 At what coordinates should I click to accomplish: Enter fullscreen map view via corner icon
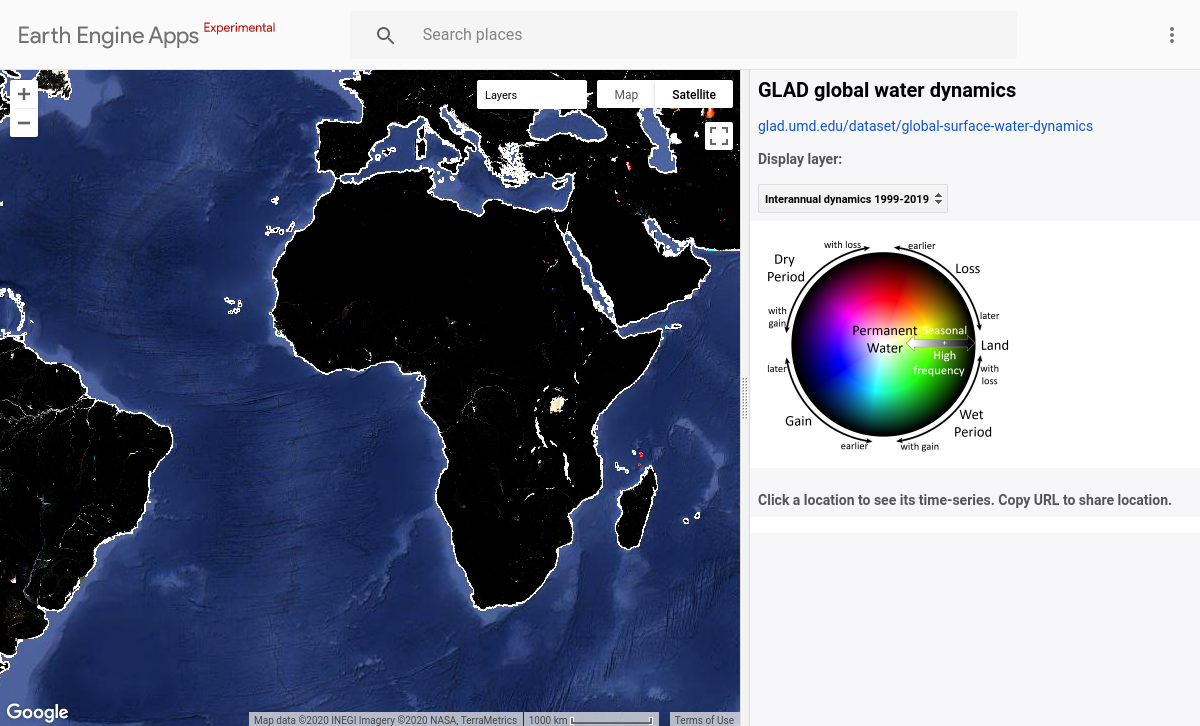(x=718, y=135)
